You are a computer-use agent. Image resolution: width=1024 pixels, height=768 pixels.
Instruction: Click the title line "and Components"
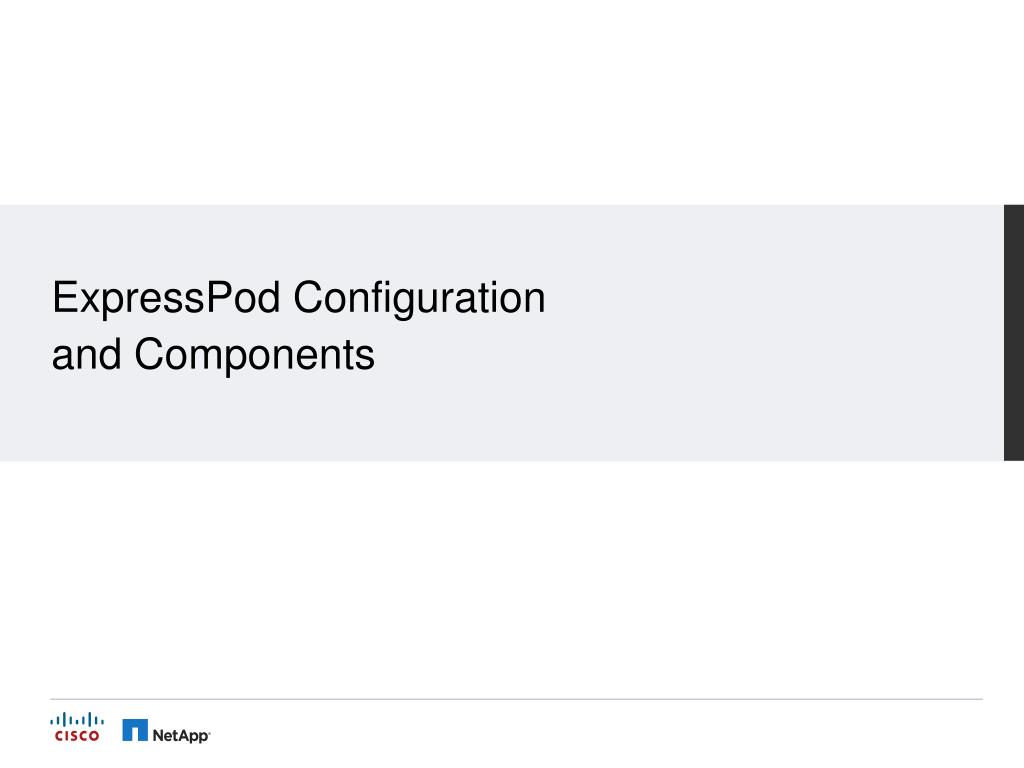tap(213, 354)
